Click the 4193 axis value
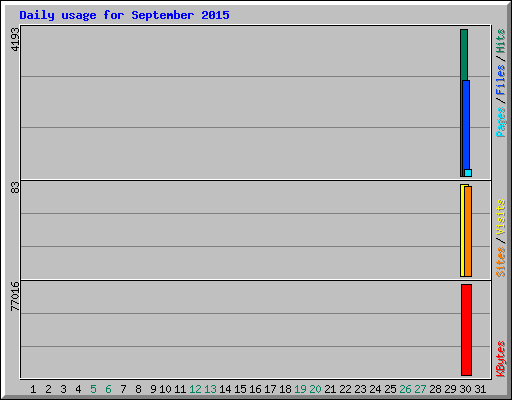This screenshot has height=400, width=512. tap(15, 39)
